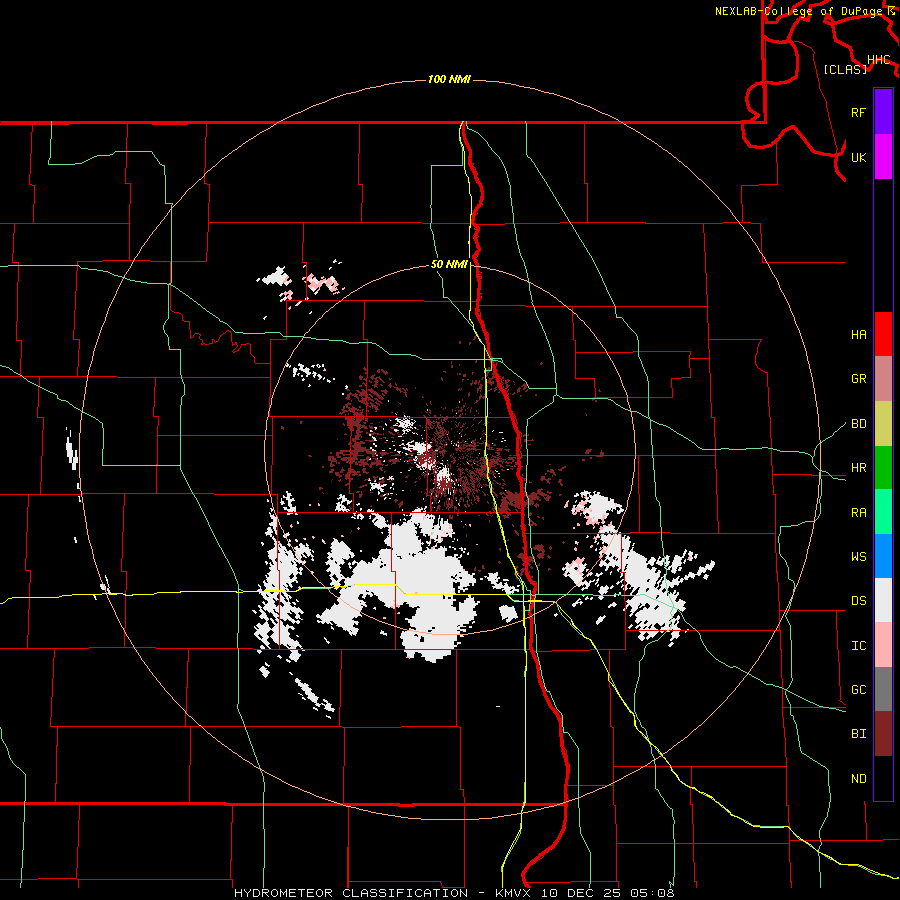
Task: Click the 'HHC' product code text
Action: pyautogui.click(x=878, y=60)
